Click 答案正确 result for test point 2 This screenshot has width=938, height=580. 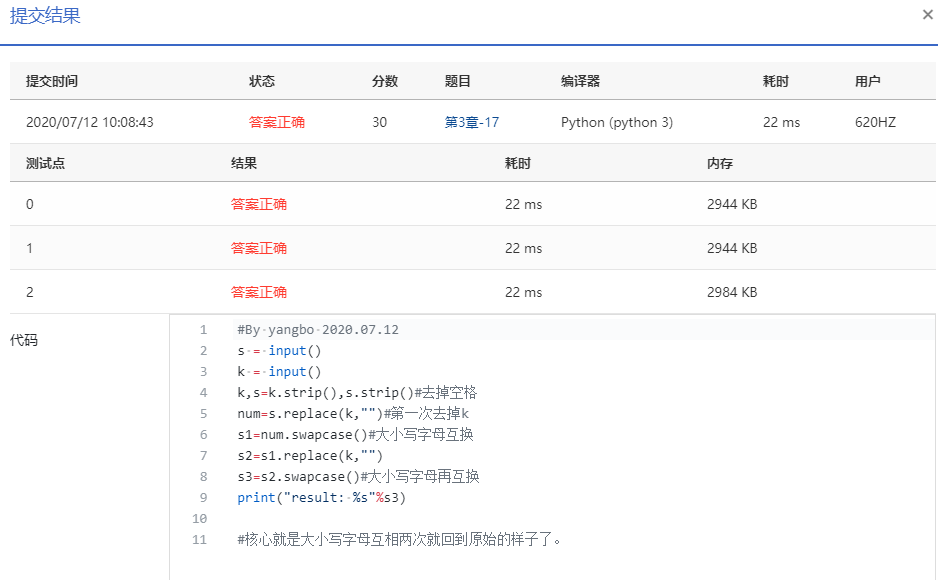[x=259, y=292]
